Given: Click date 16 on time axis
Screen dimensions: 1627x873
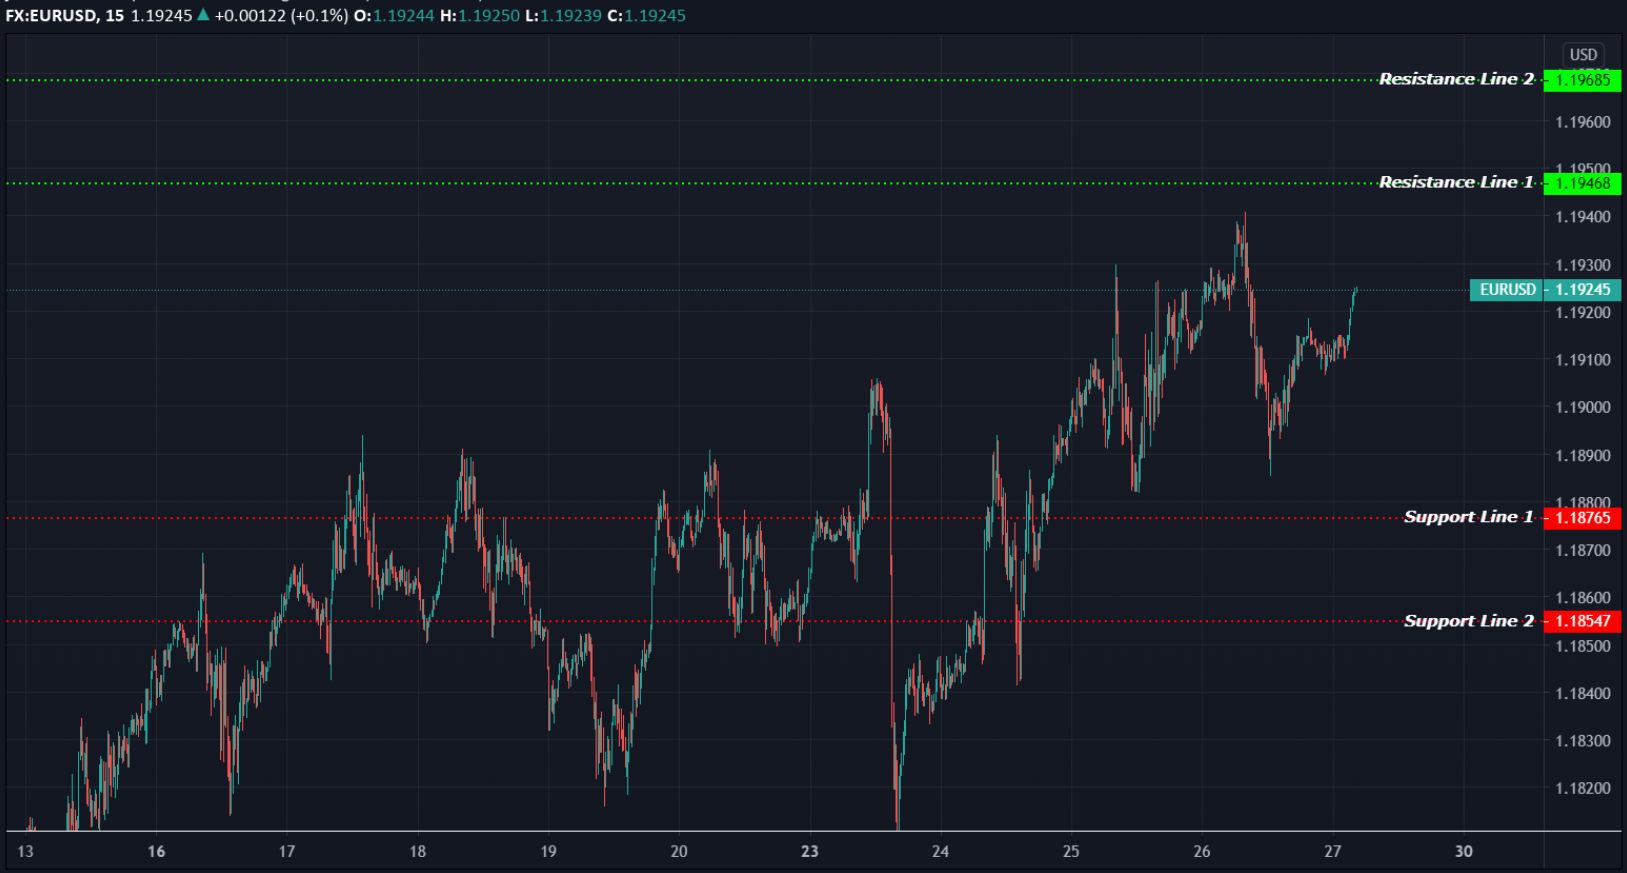Looking at the screenshot, I should tap(156, 852).
